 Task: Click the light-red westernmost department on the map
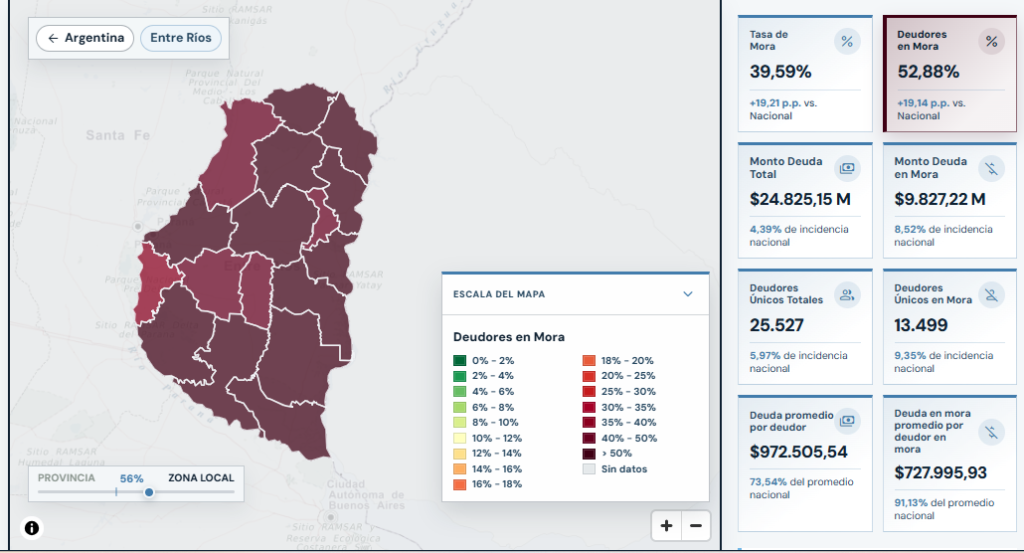(152, 281)
